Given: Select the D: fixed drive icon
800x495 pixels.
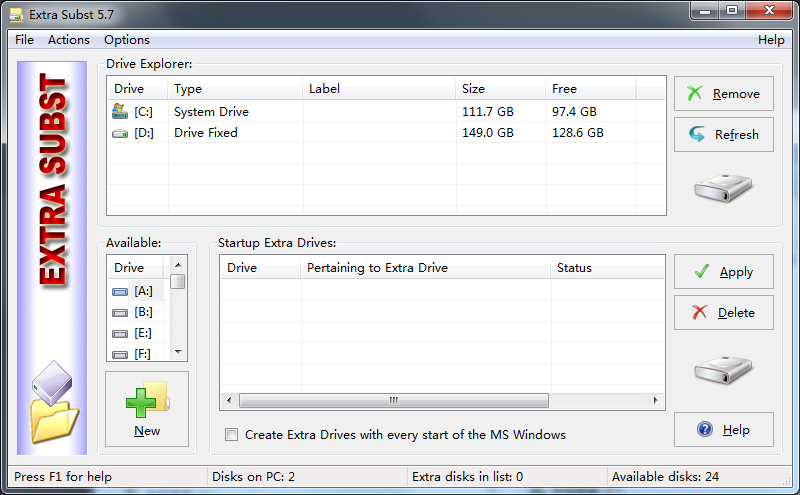Looking at the screenshot, I should pyautogui.click(x=120, y=133).
